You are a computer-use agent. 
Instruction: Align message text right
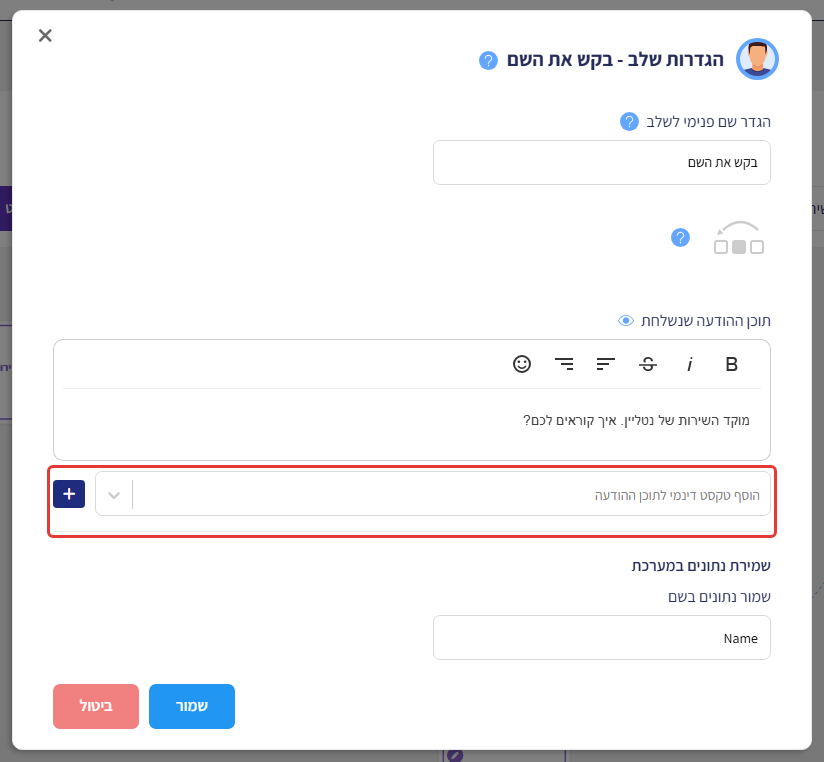(x=564, y=364)
